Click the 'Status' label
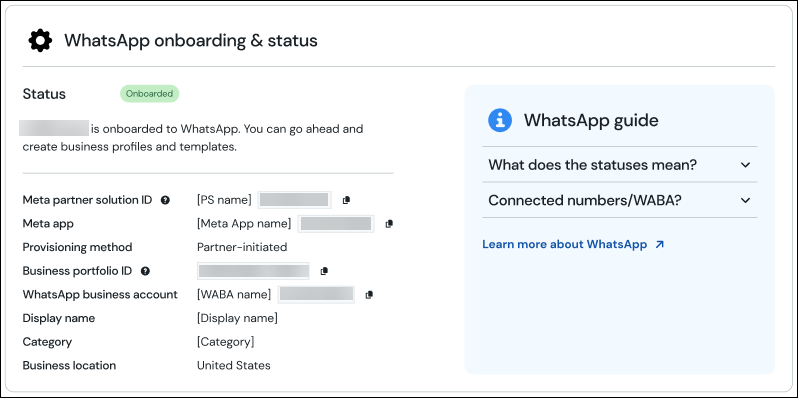The image size is (798, 398). [x=44, y=94]
